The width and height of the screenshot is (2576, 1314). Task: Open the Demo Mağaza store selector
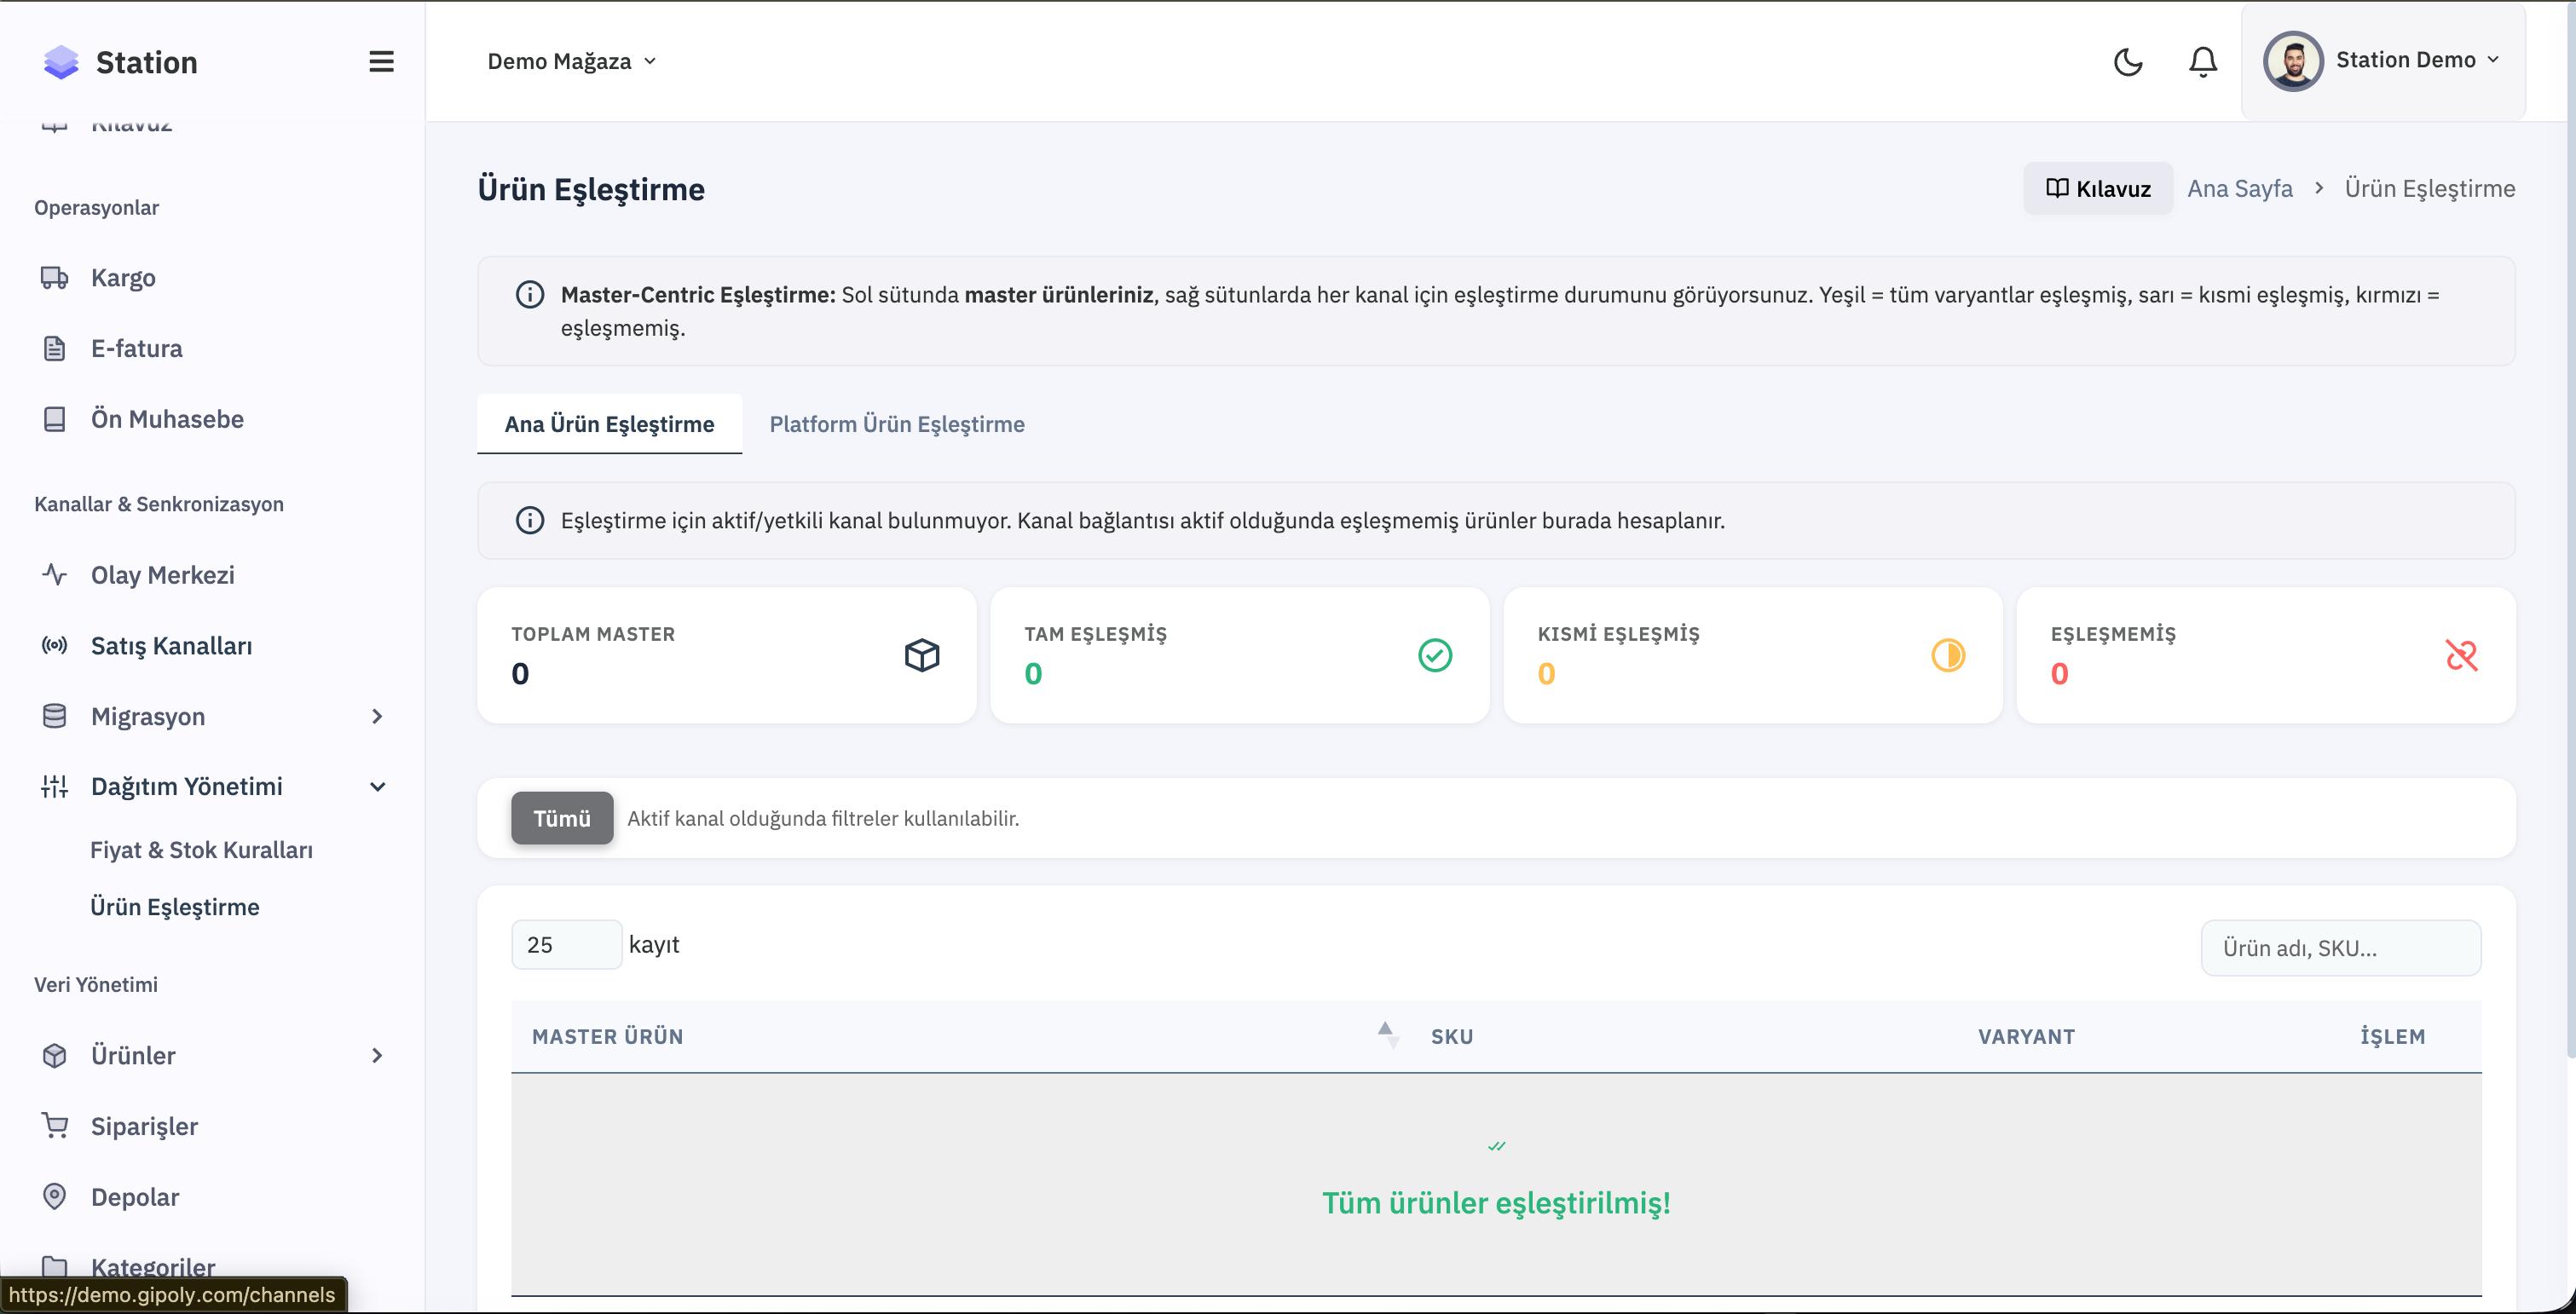click(572, 61)
